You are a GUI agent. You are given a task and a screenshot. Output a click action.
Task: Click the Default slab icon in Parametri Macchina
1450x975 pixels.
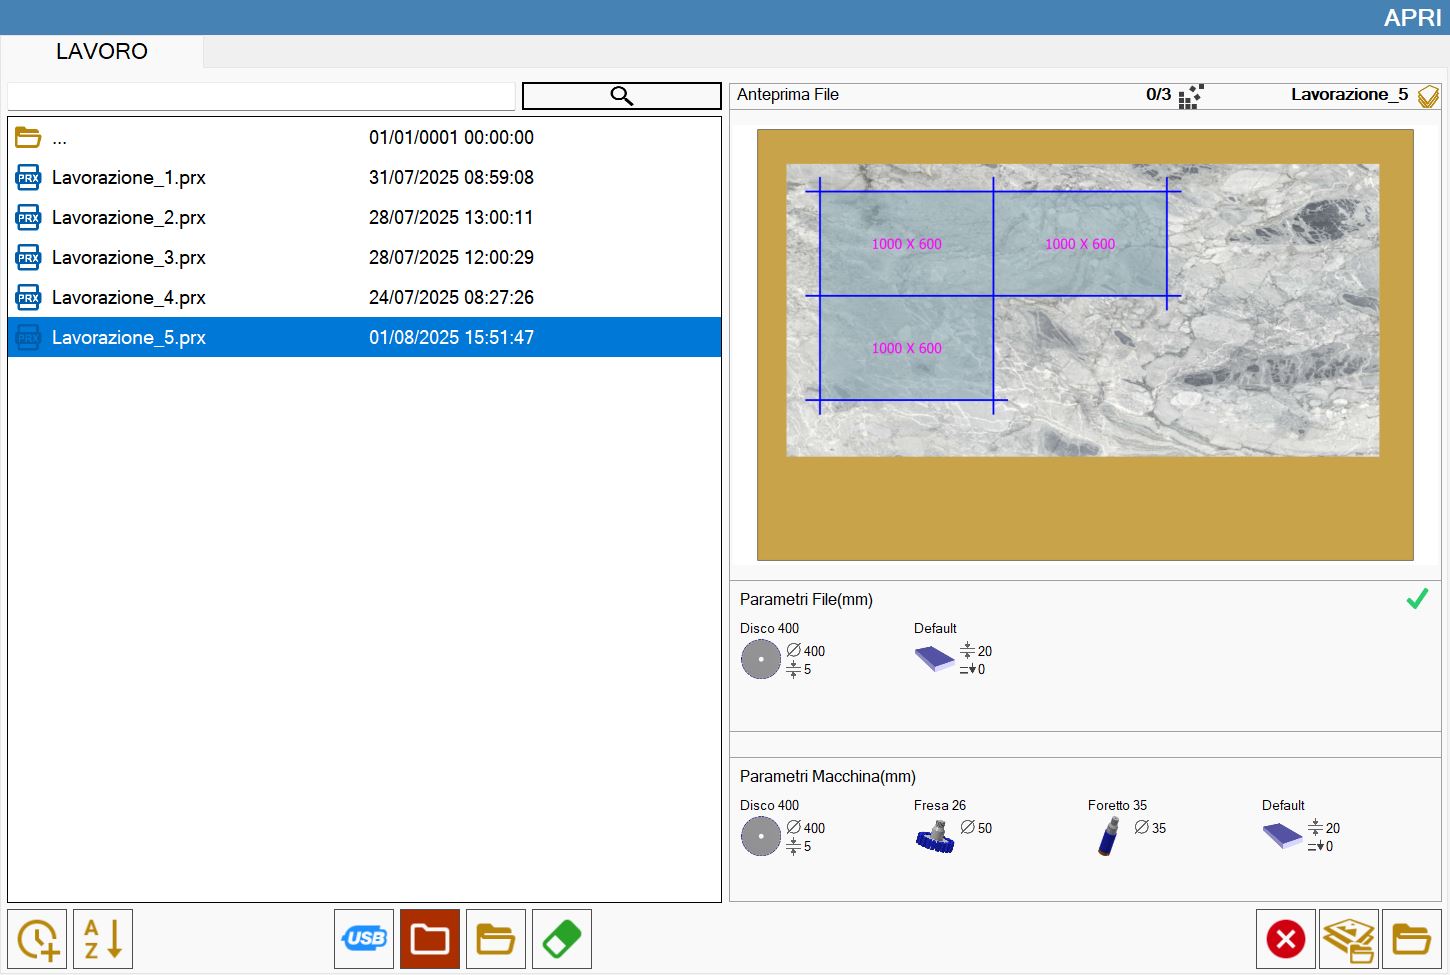coord(1283,835)
